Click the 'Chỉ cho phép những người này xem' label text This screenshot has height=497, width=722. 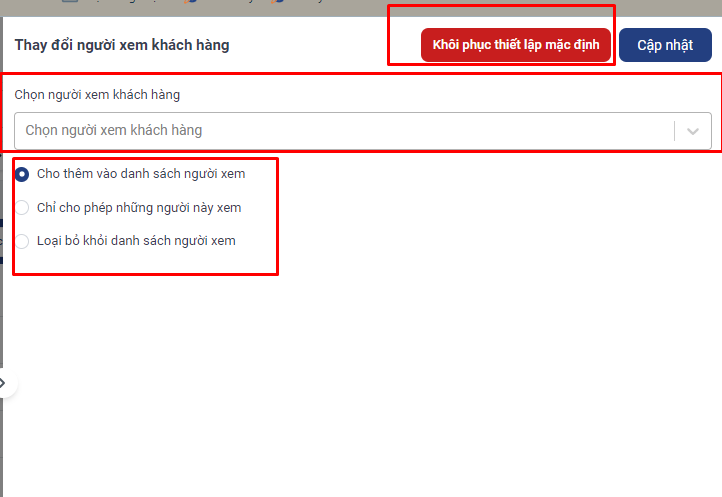tap(138, 208)
